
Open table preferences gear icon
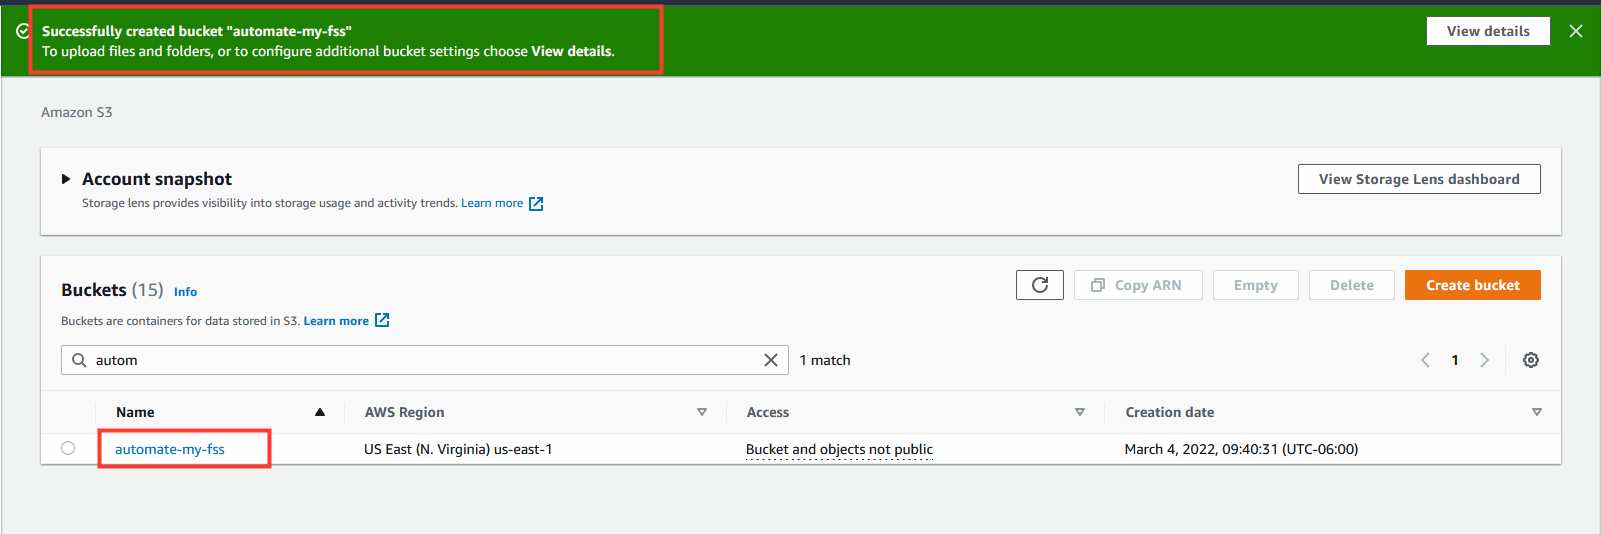tap(1531, 360)
